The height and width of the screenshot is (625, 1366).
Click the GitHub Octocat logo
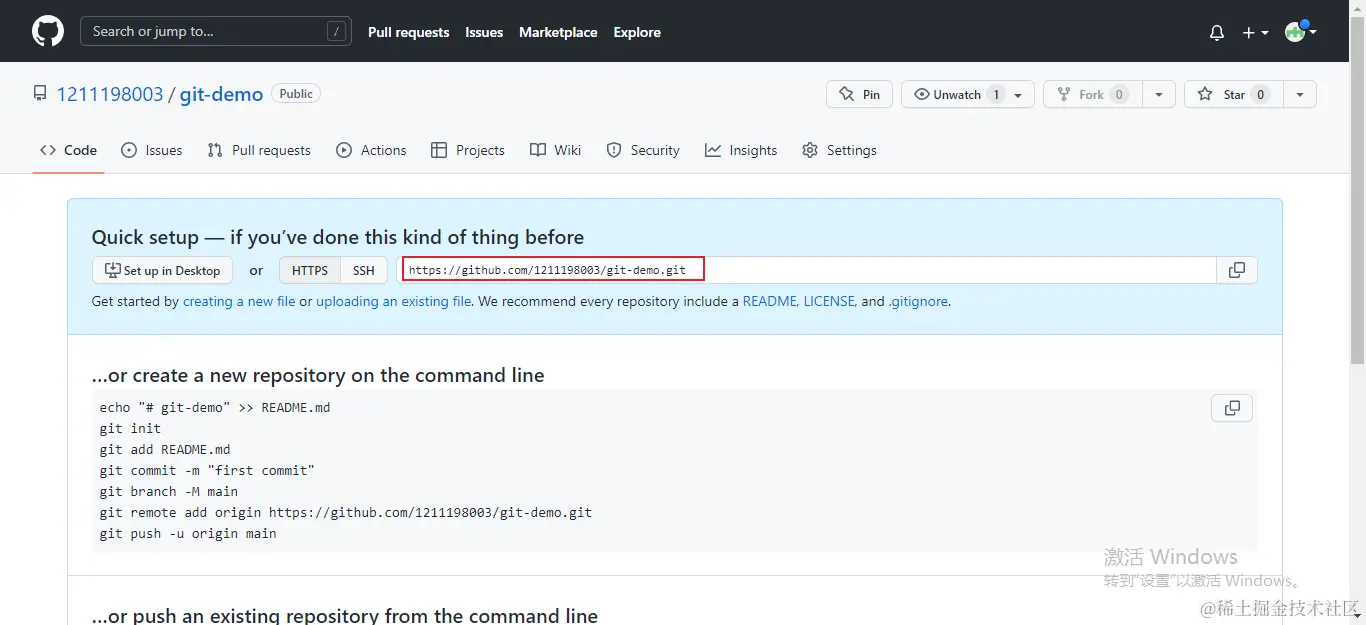click(48, 31)
